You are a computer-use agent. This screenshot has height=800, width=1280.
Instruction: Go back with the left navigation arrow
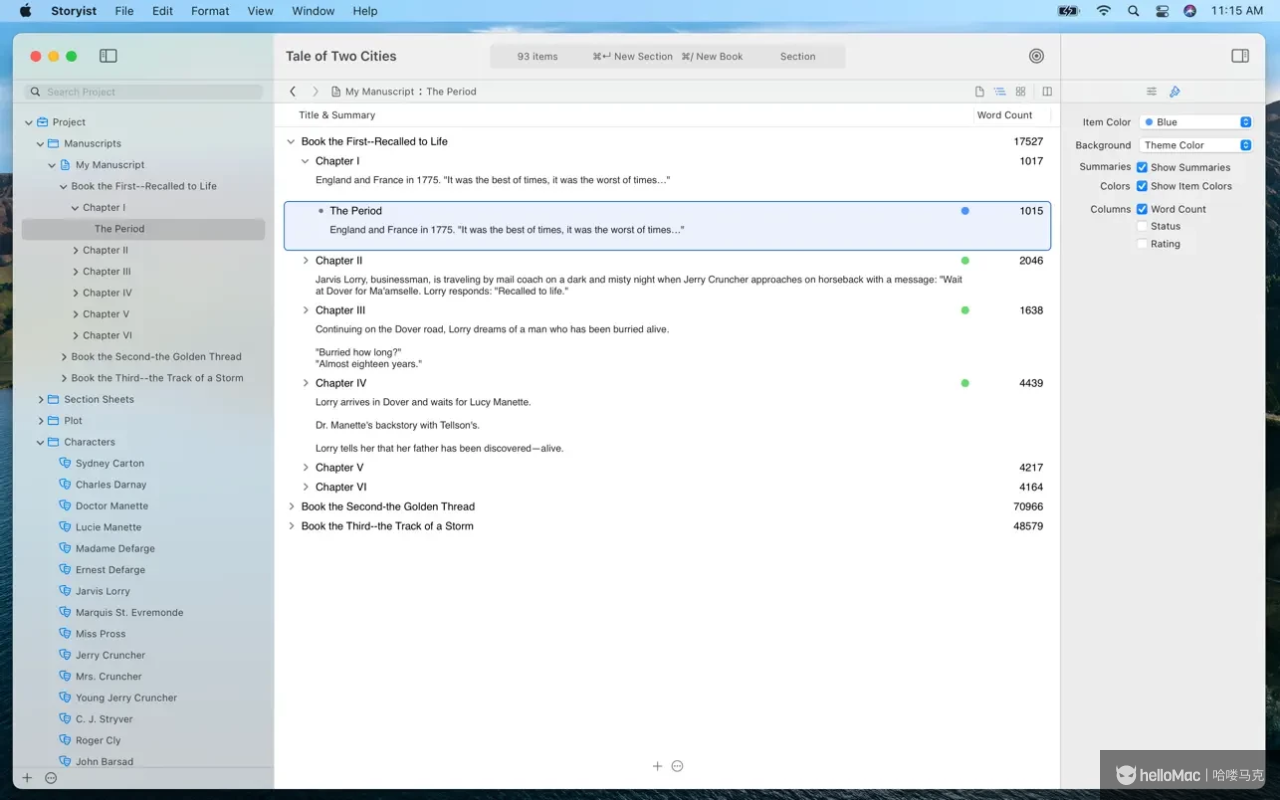tap(292, 91)
